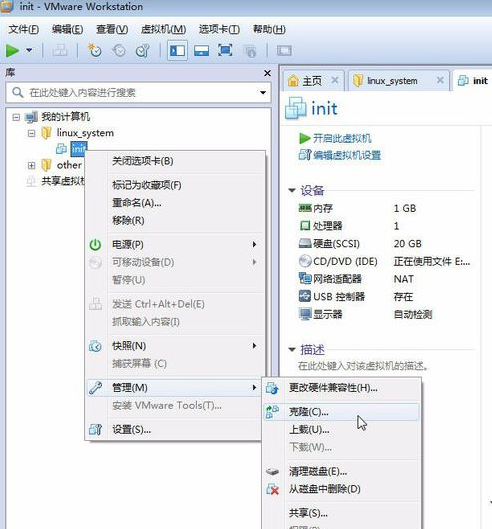
Task: Open the power button dropdown arrow
Action: (29, 51)
